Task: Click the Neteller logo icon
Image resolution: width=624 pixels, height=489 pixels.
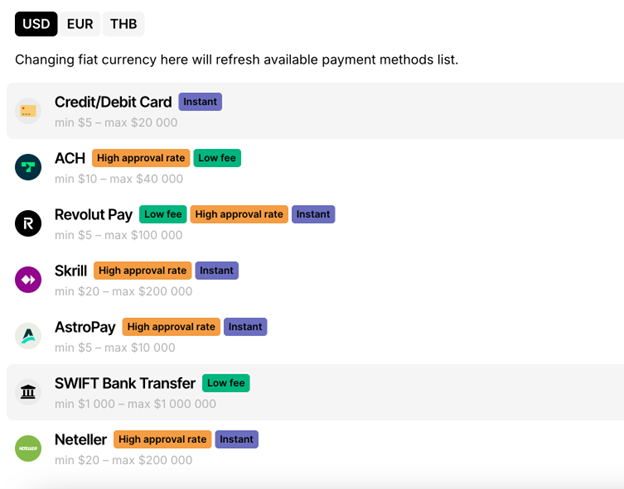Action: (28, 448)
